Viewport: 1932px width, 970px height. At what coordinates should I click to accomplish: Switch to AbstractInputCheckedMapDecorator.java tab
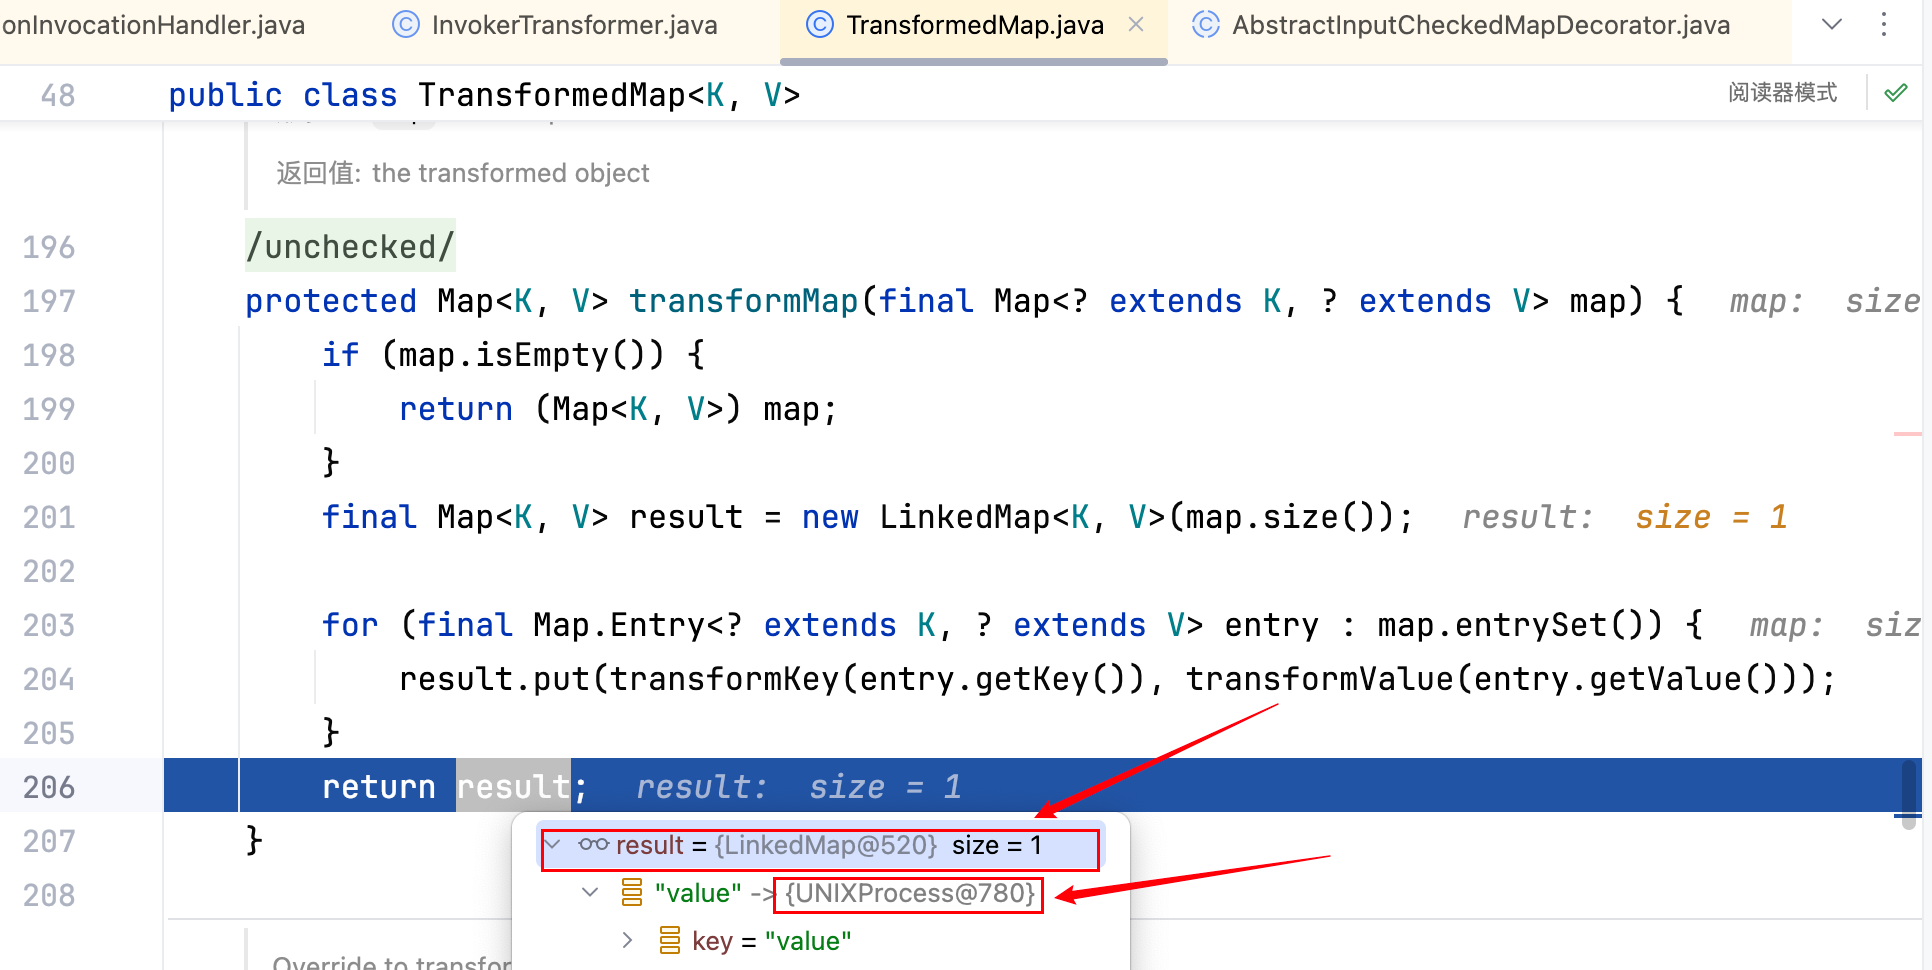point(1480,25)
